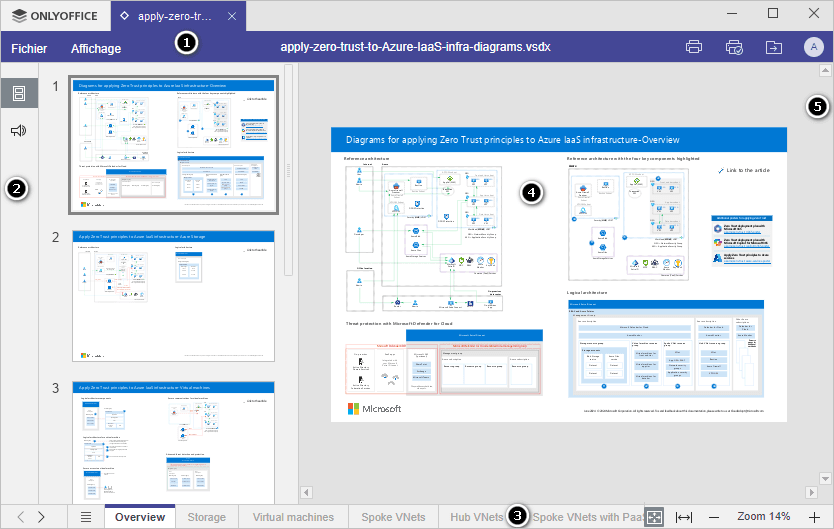This screenshot has height=529, width=834.
Task: Switch to the Spoke VNets tab
Action: 393,517
